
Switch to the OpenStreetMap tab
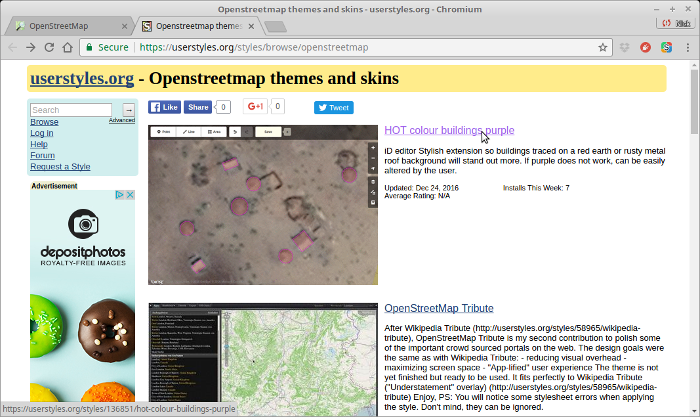pos(67,26)
